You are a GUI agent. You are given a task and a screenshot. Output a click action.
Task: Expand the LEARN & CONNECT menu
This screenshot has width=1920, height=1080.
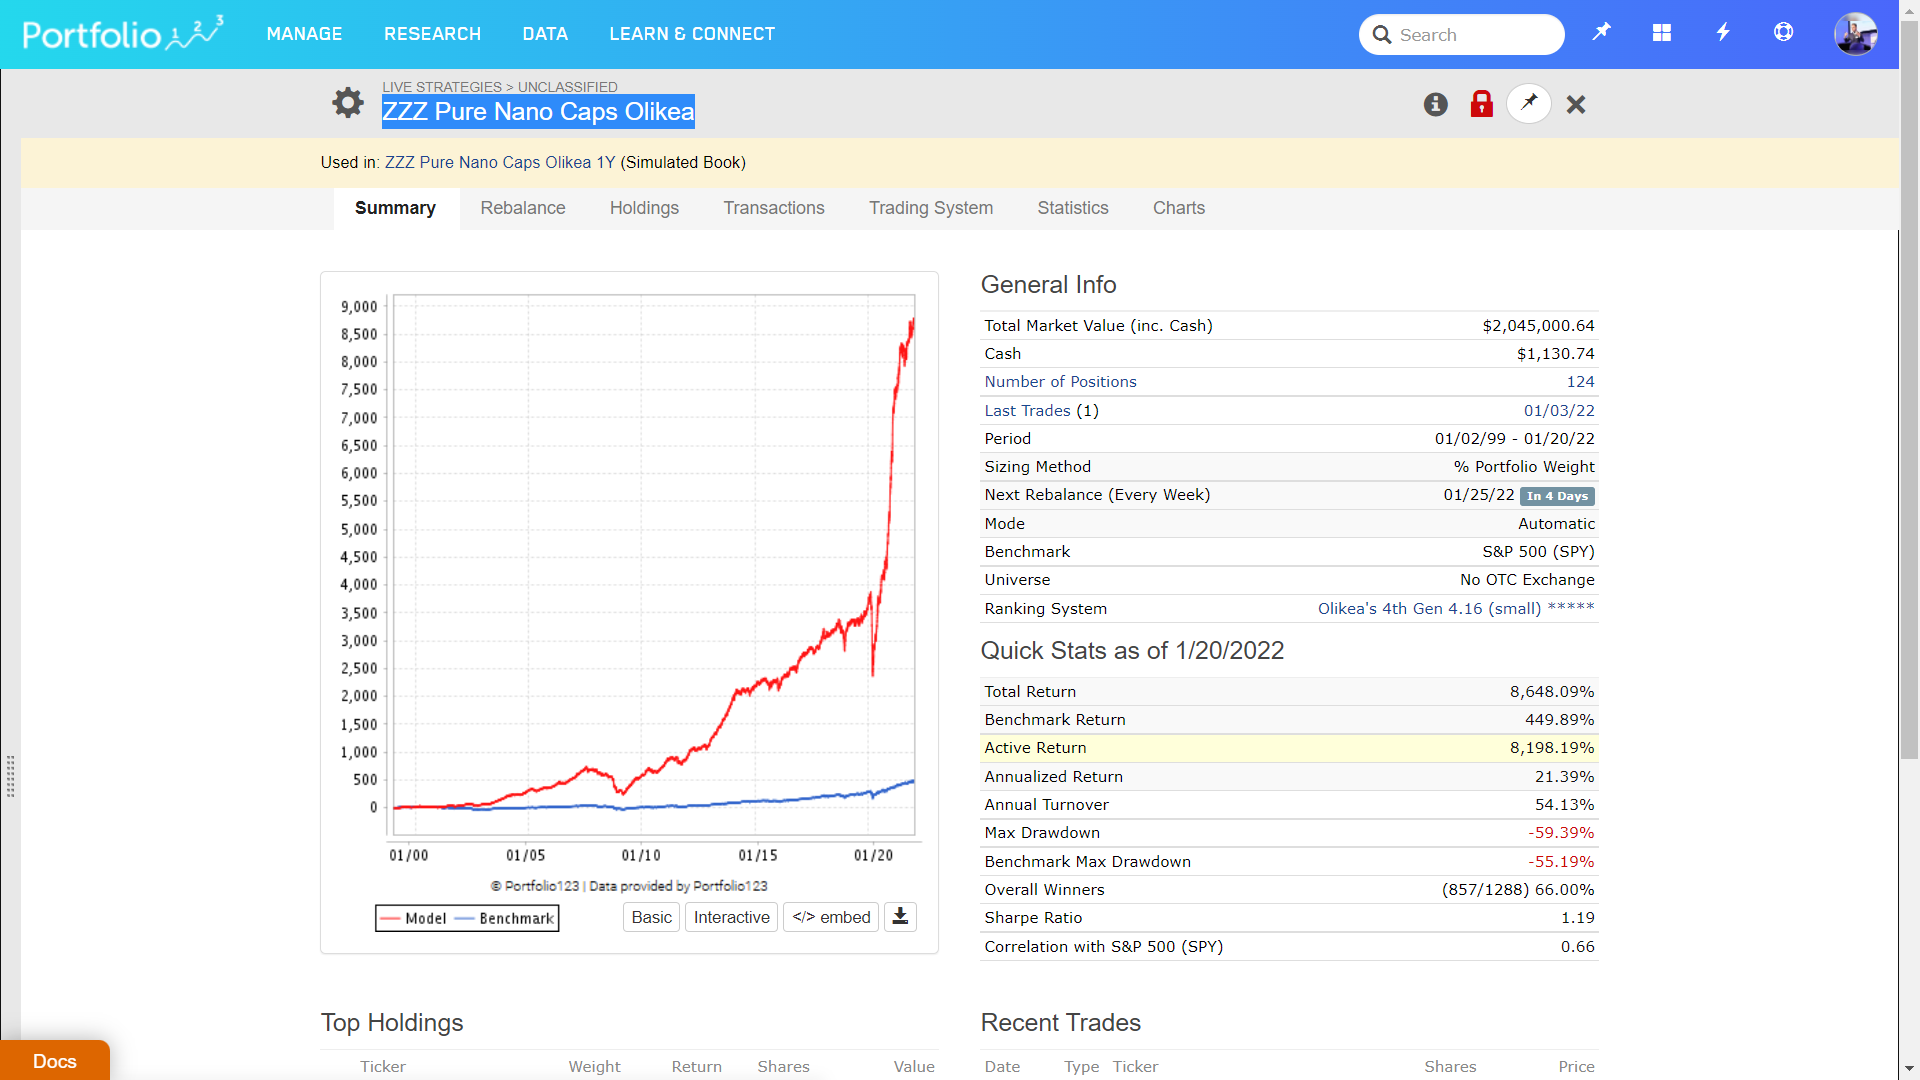tap(692, 34)
